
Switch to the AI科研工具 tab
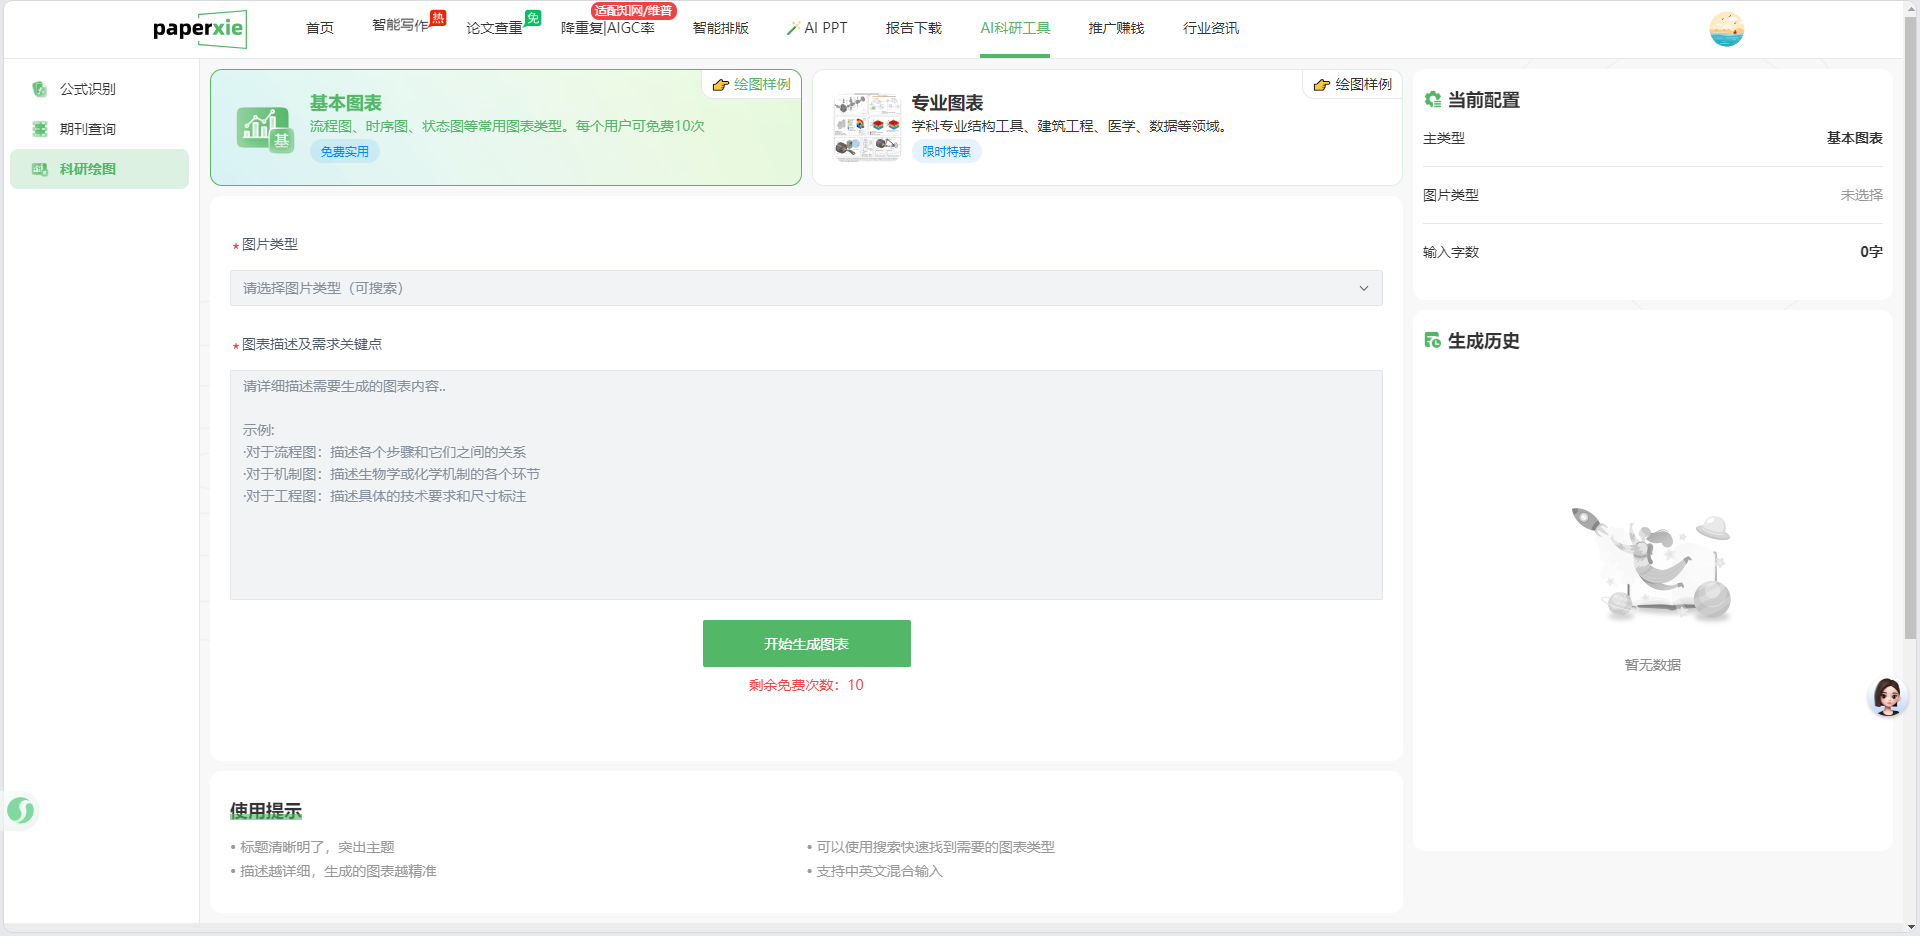[x=1015, y=28]
